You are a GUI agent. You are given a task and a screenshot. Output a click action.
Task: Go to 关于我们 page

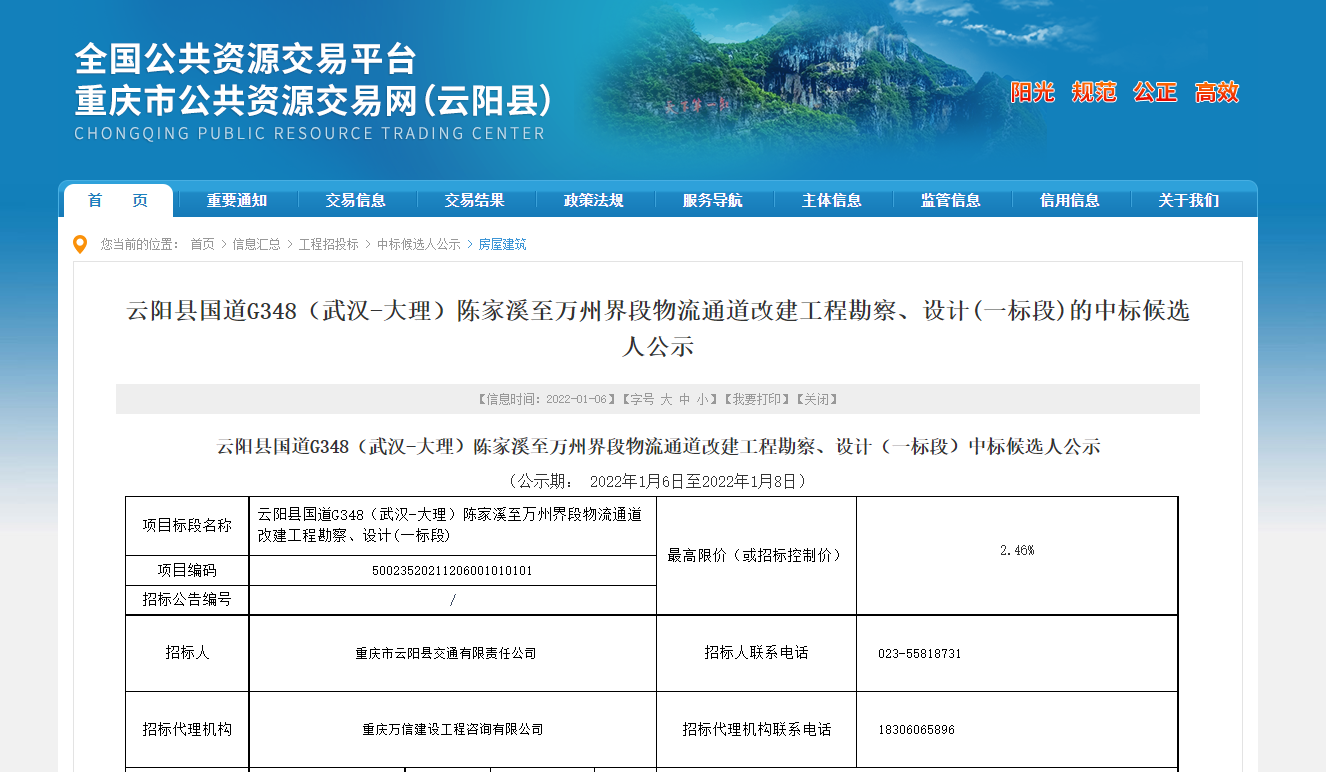pyautogui.click(x=1189, y=201)
